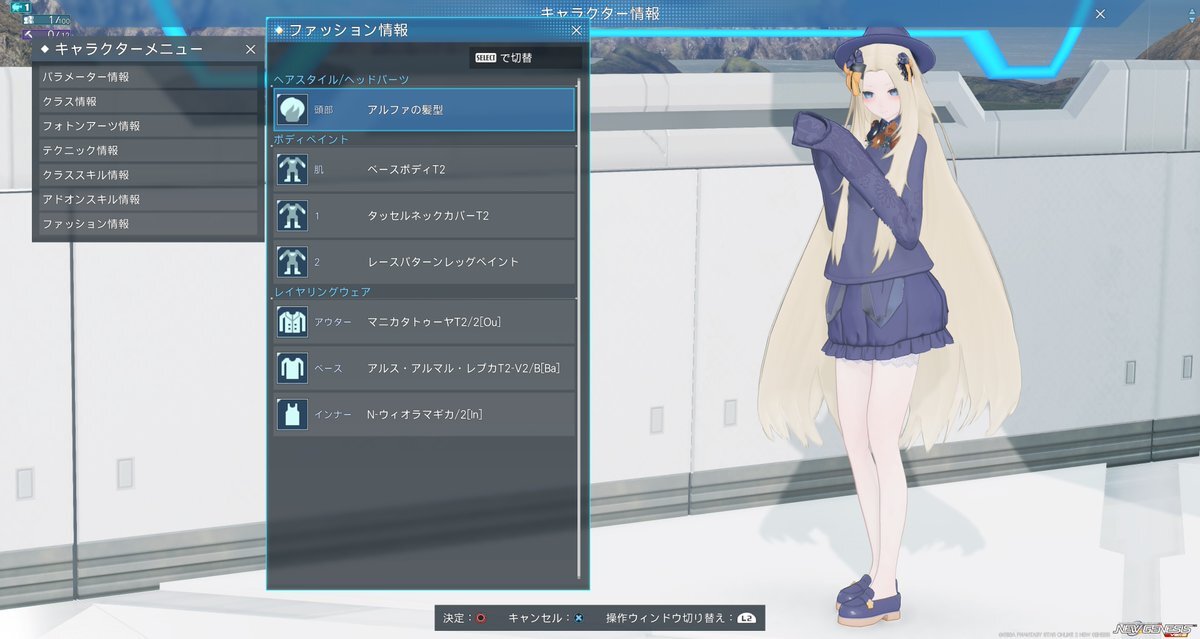Select the マニカタトゥーヤT2/2[Ou] row text
Image resolution: width=1200 pixels, height=639 pixels.
coord(434,321)
